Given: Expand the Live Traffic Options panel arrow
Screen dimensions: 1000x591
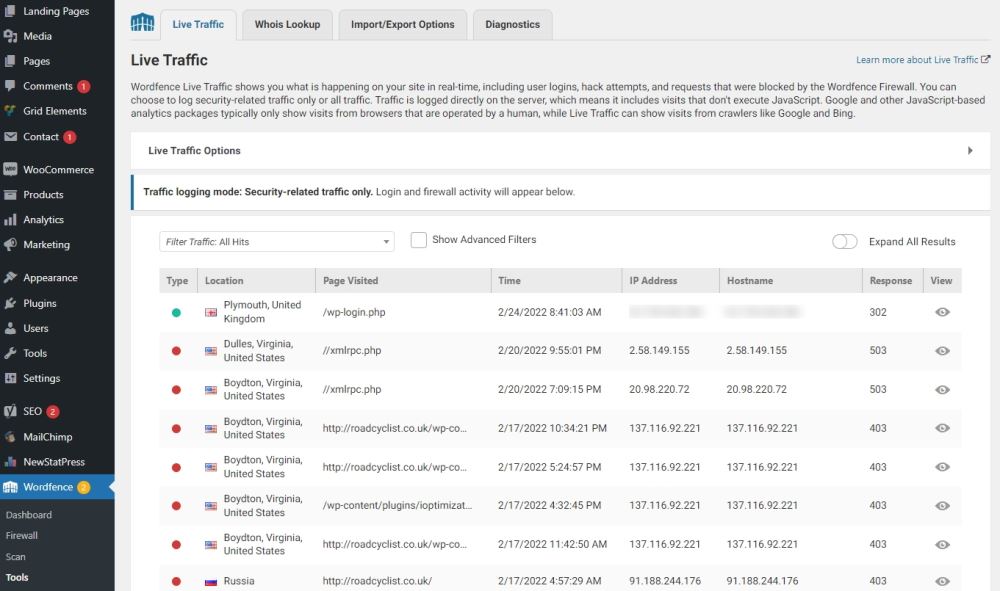Looking at the screenshot, I should [x=969, y=150].
